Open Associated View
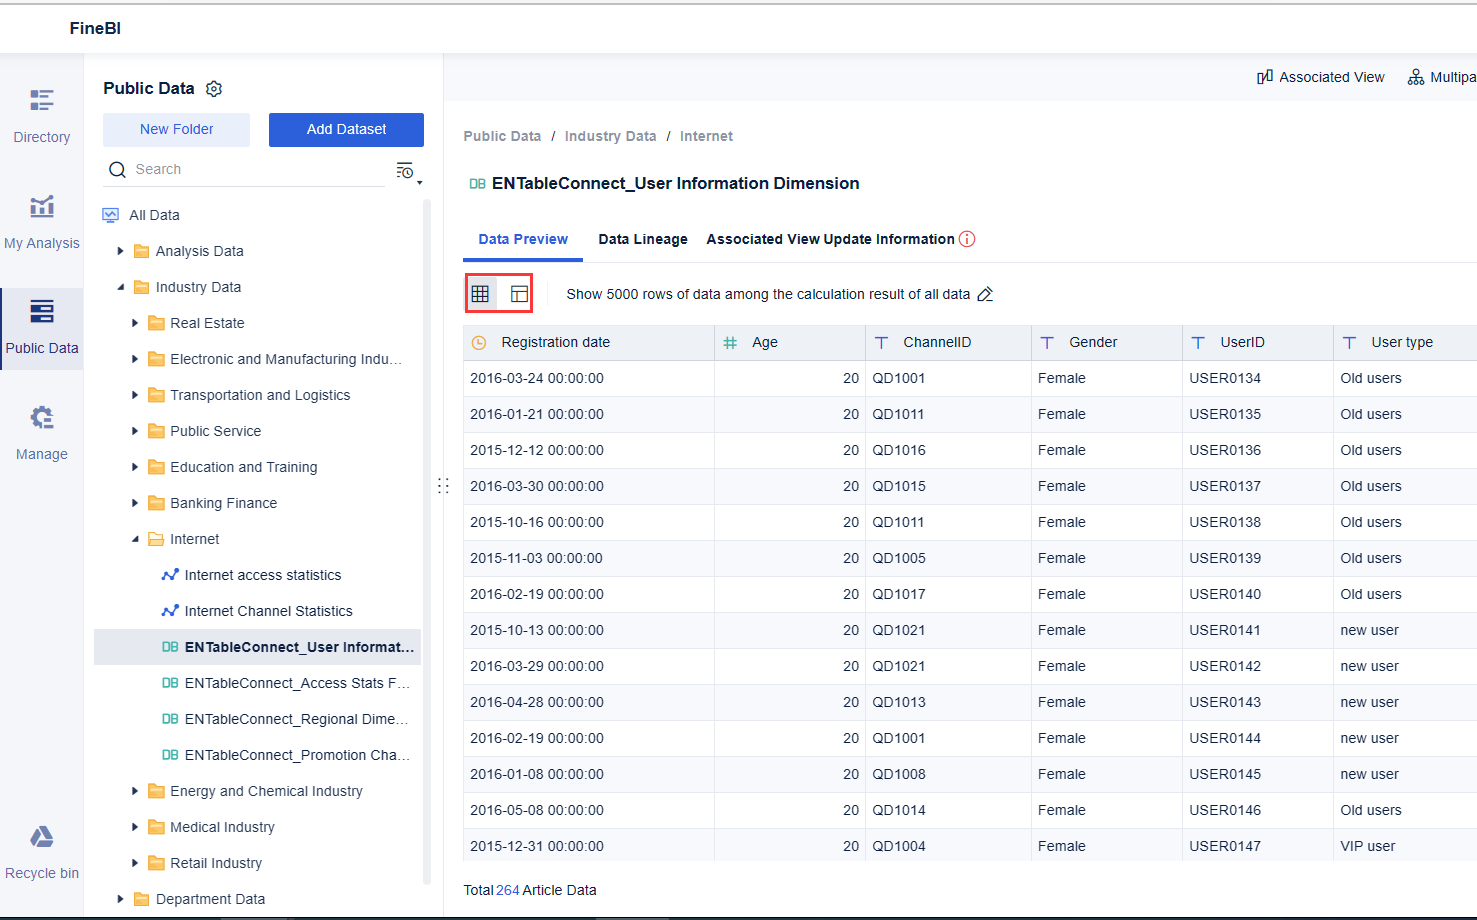 pos(1321,77)
